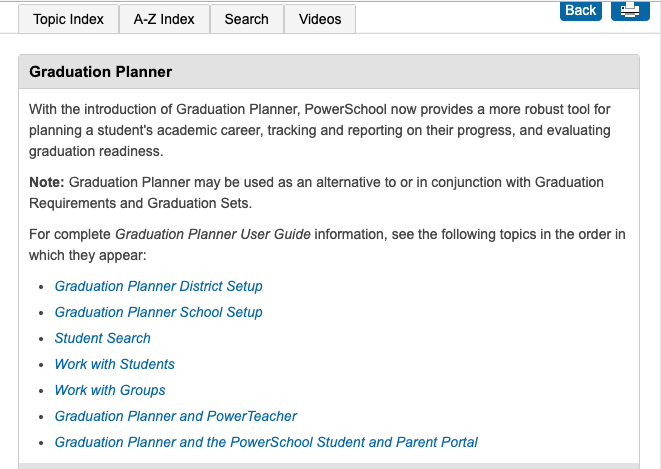The height and width of the screenshot is (469, 661).
Task: Select the Search tab
Action: click(x=246, y=19)
